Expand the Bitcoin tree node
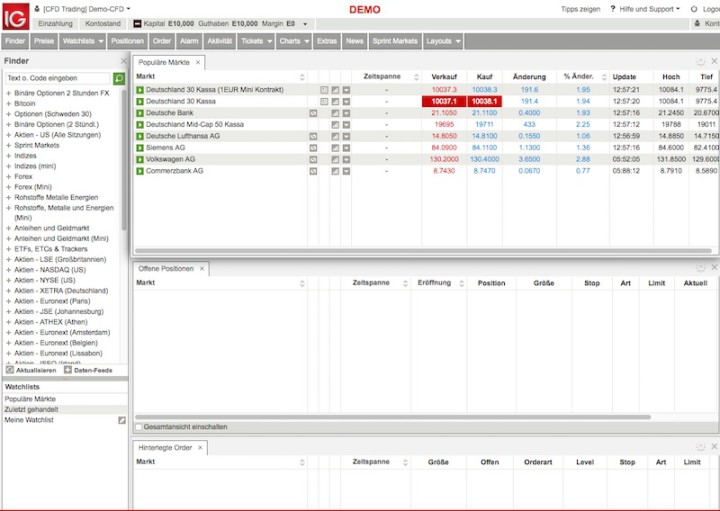Image resolution: width=720 pixels, height=511 pixels. click(8, 104)
